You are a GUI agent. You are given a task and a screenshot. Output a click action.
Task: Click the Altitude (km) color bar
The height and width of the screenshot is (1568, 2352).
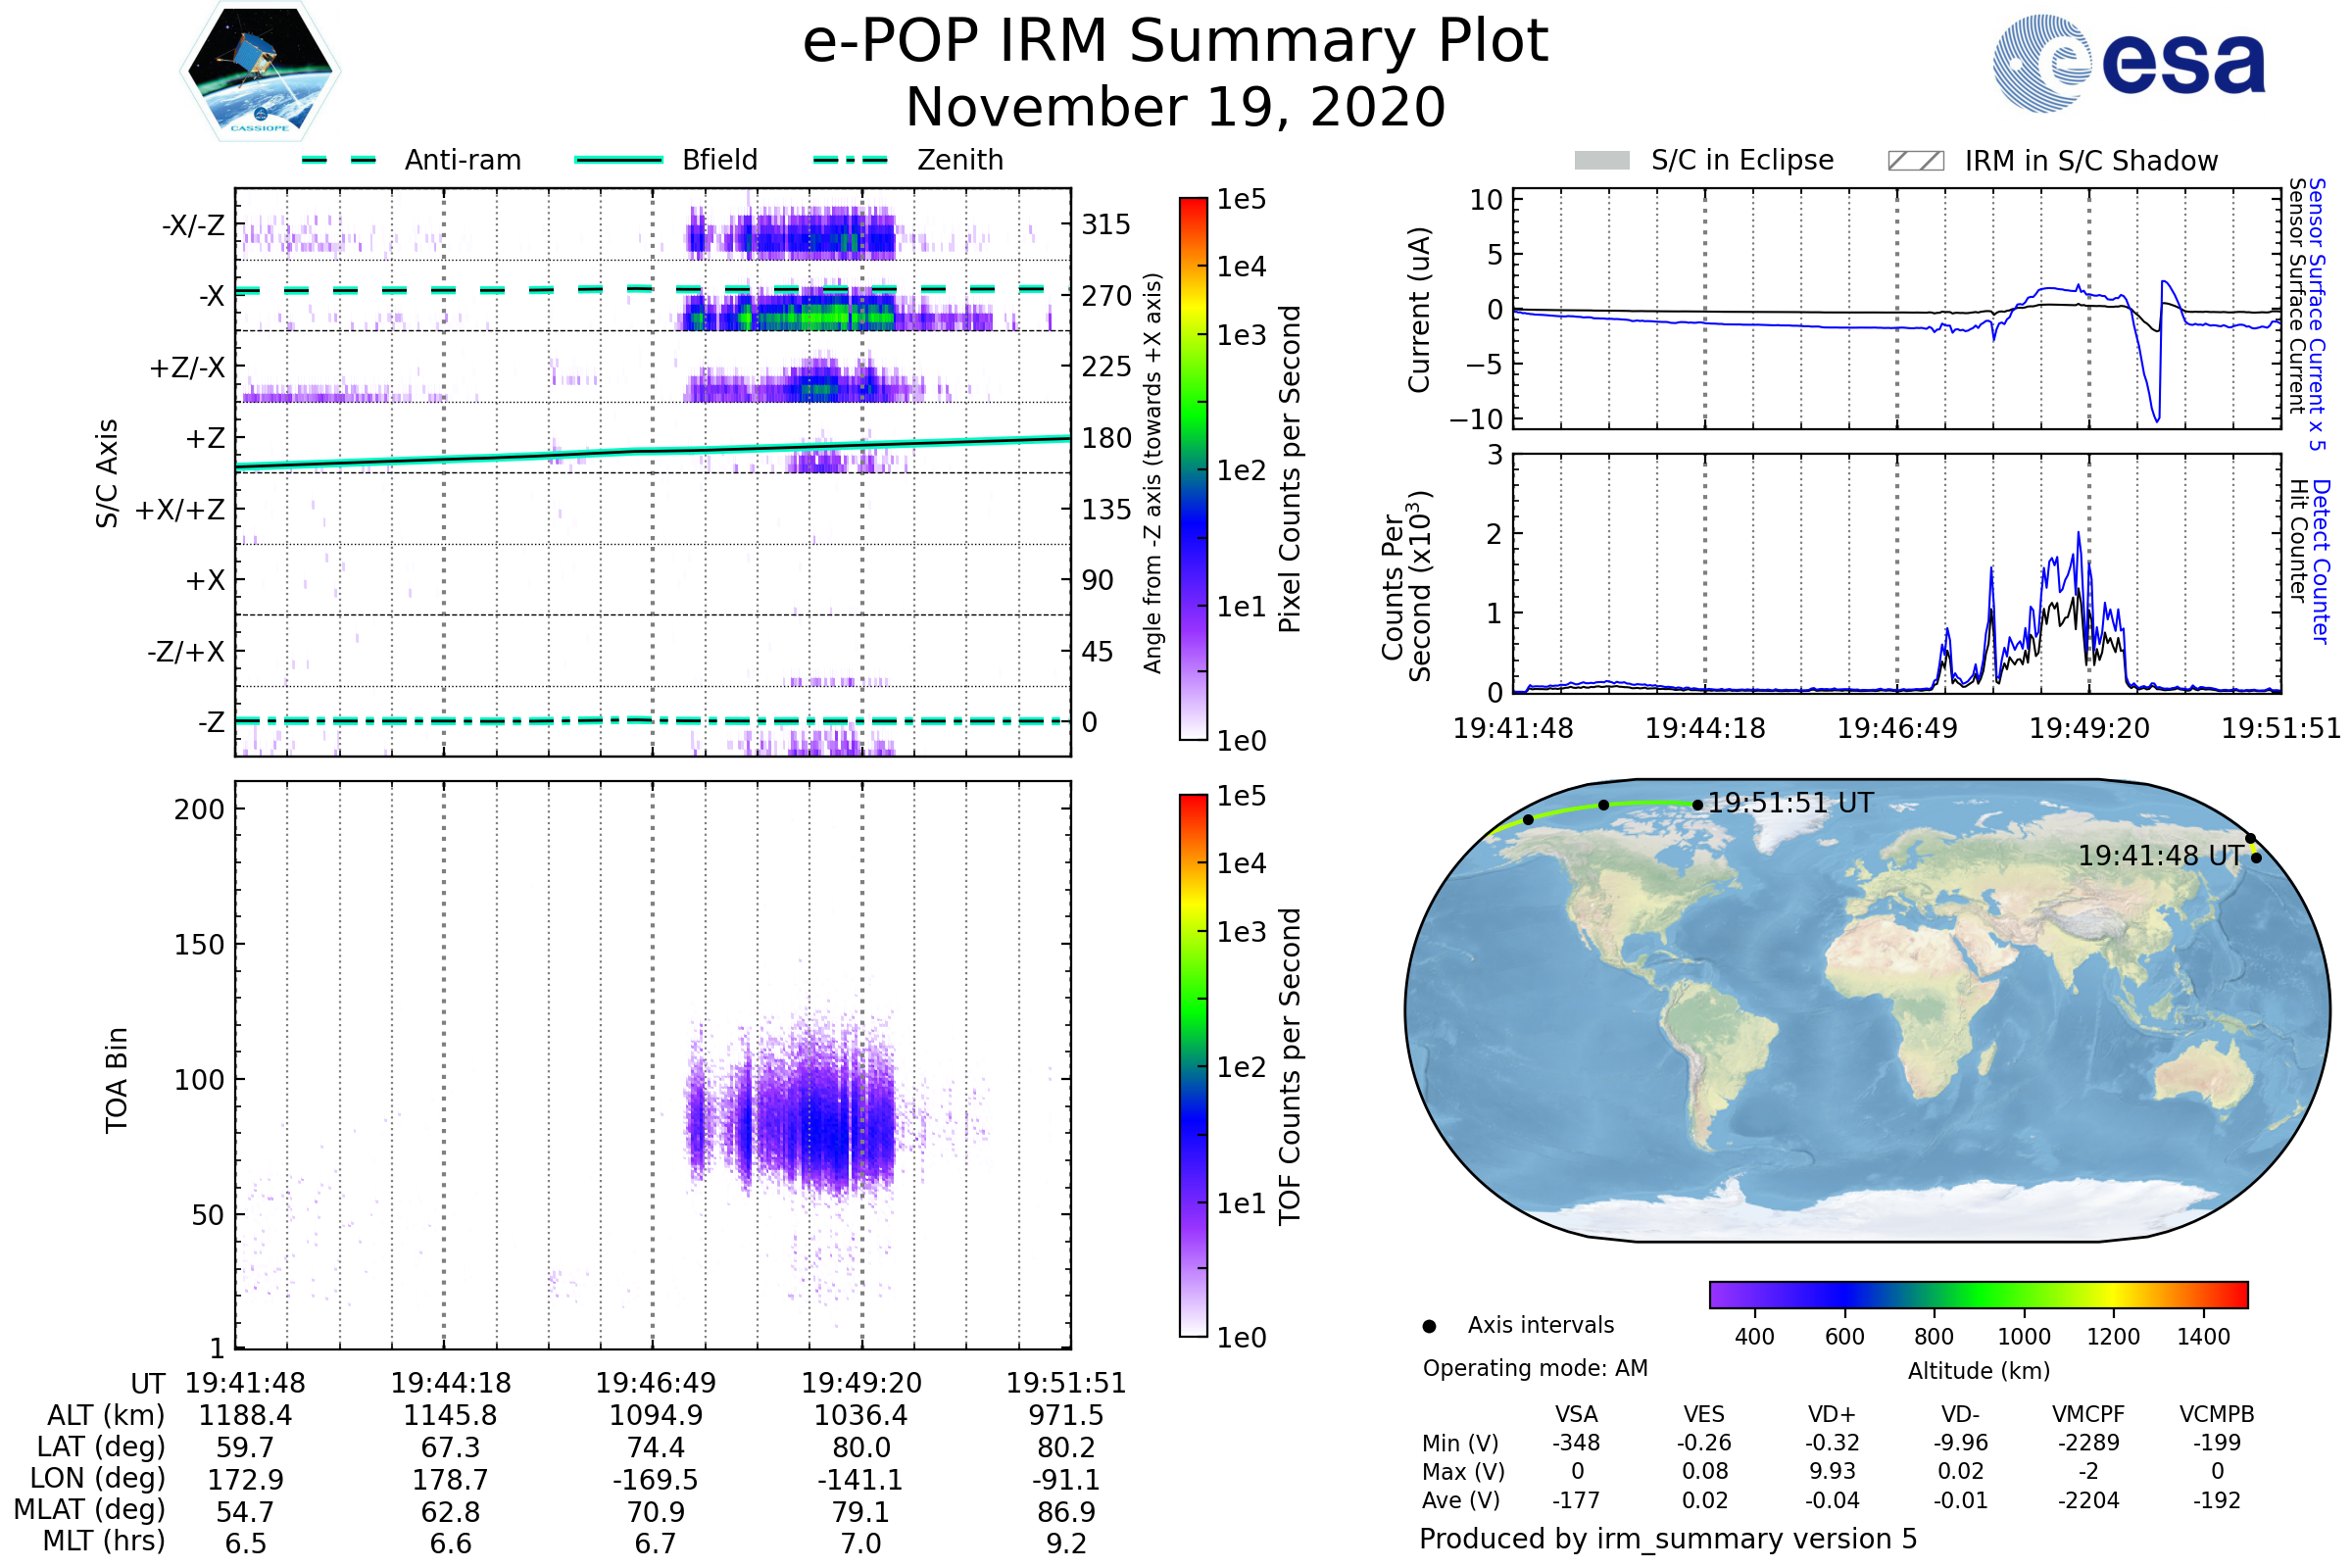click(x=1978, y=1295)
